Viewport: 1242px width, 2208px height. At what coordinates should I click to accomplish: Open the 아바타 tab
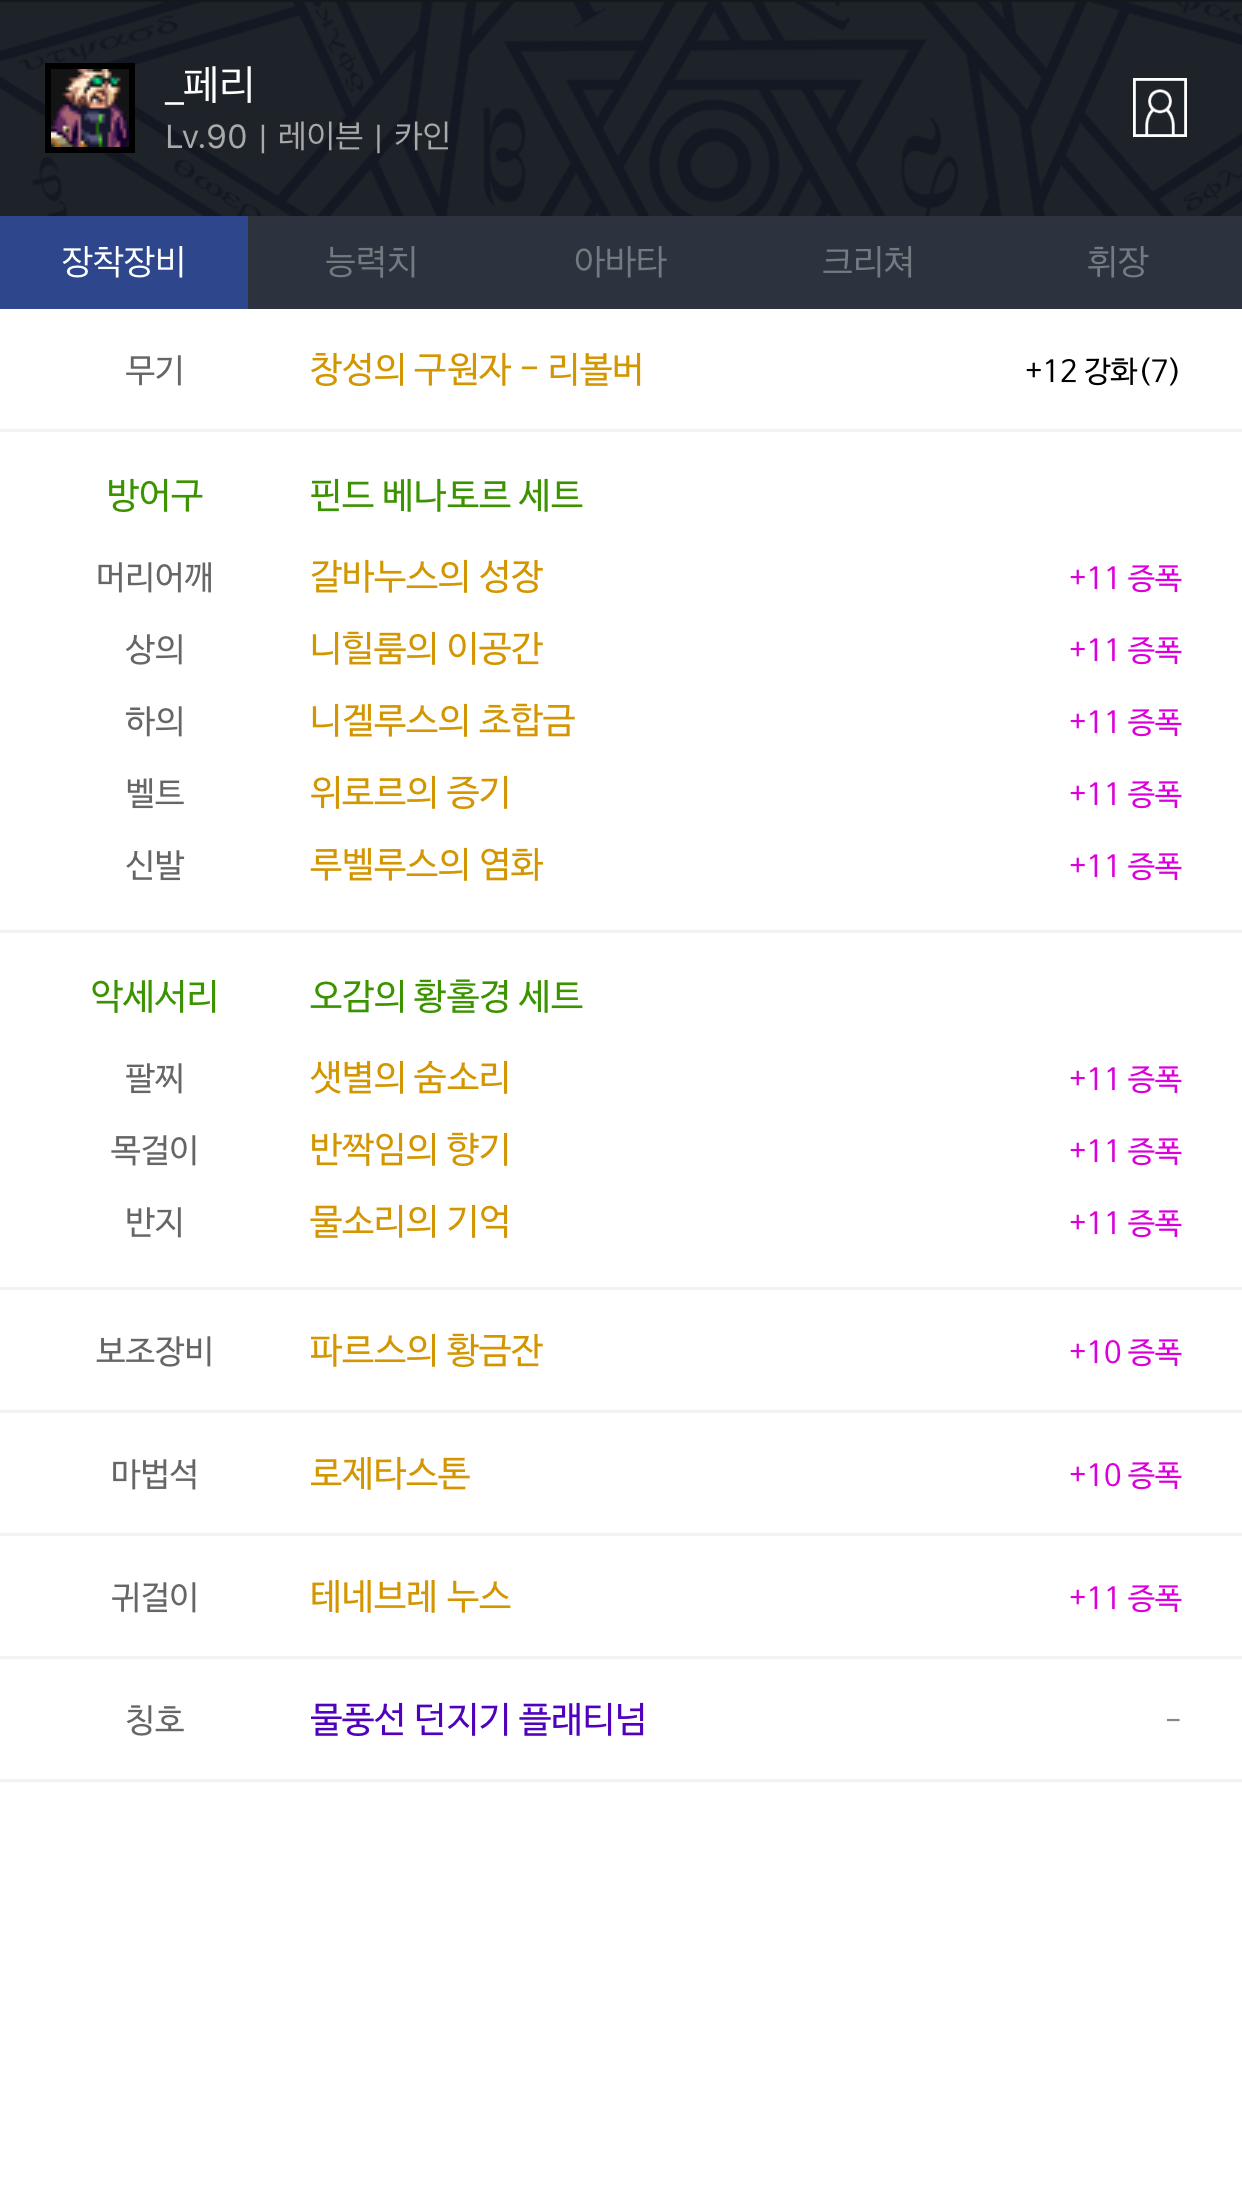tap(620, 263)
